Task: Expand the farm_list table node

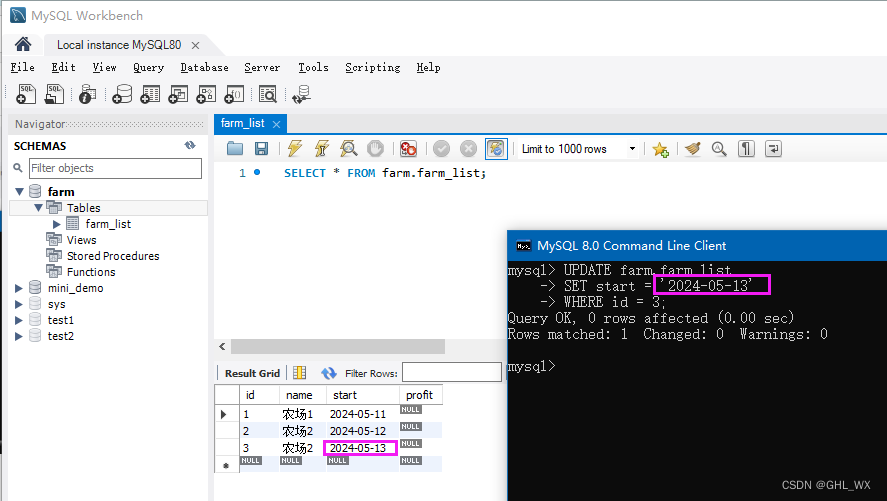Action: tap(57, 224)
